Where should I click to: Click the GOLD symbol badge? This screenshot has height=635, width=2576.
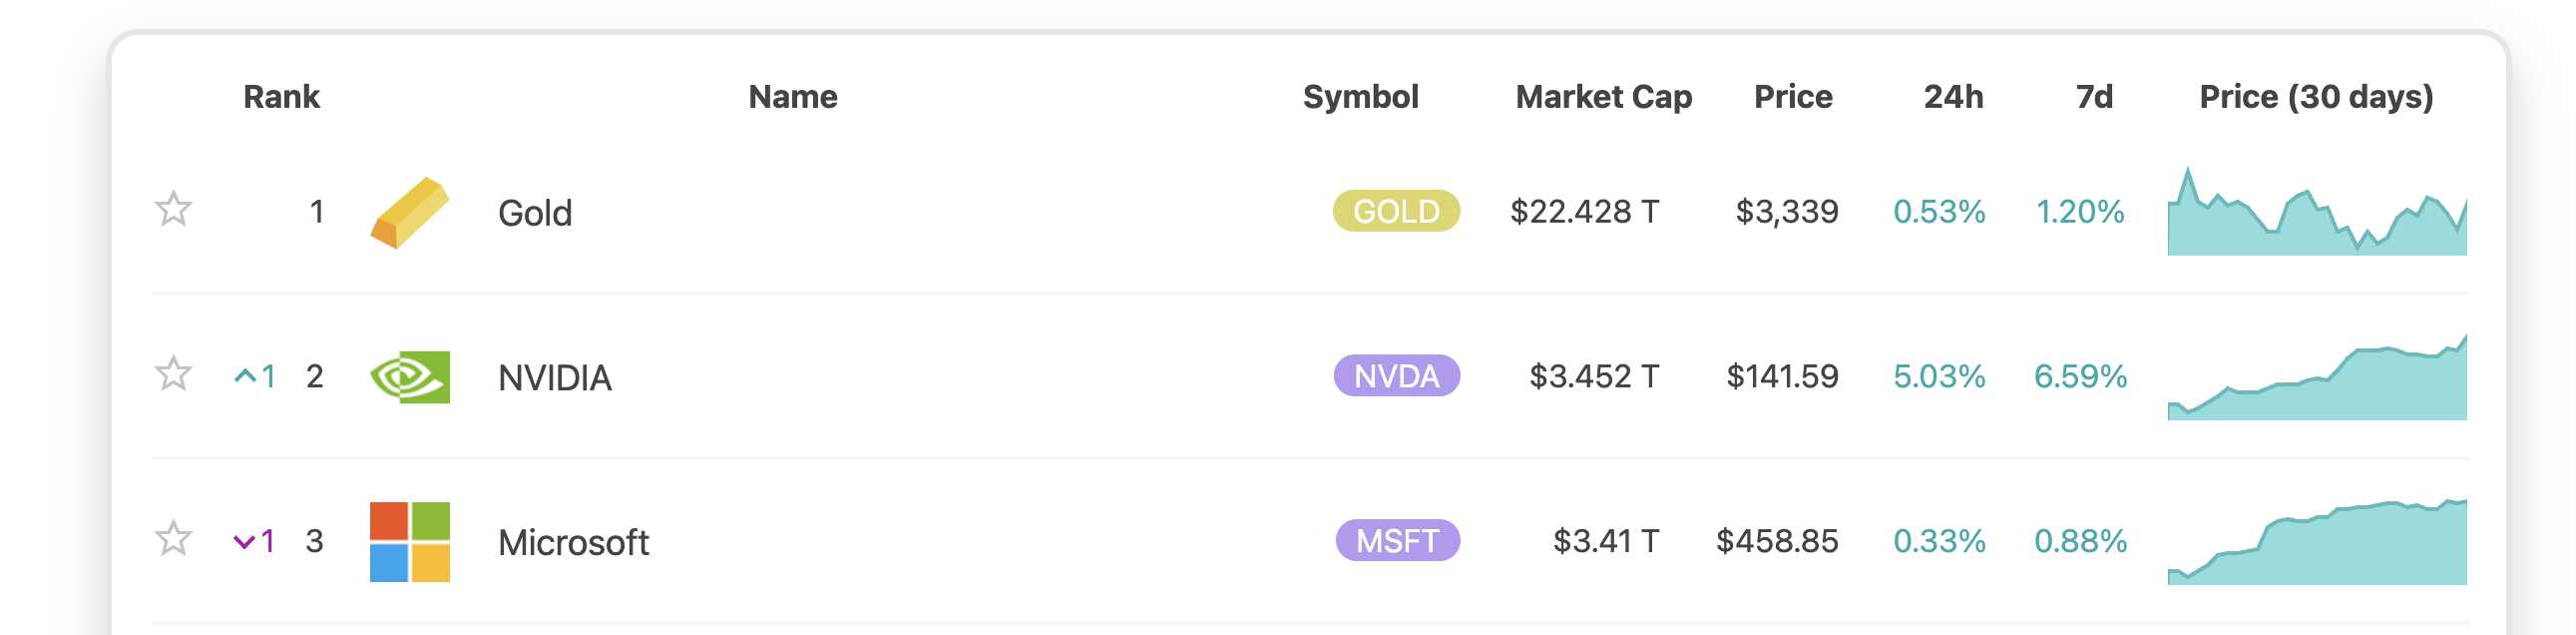pos(1396,211)
